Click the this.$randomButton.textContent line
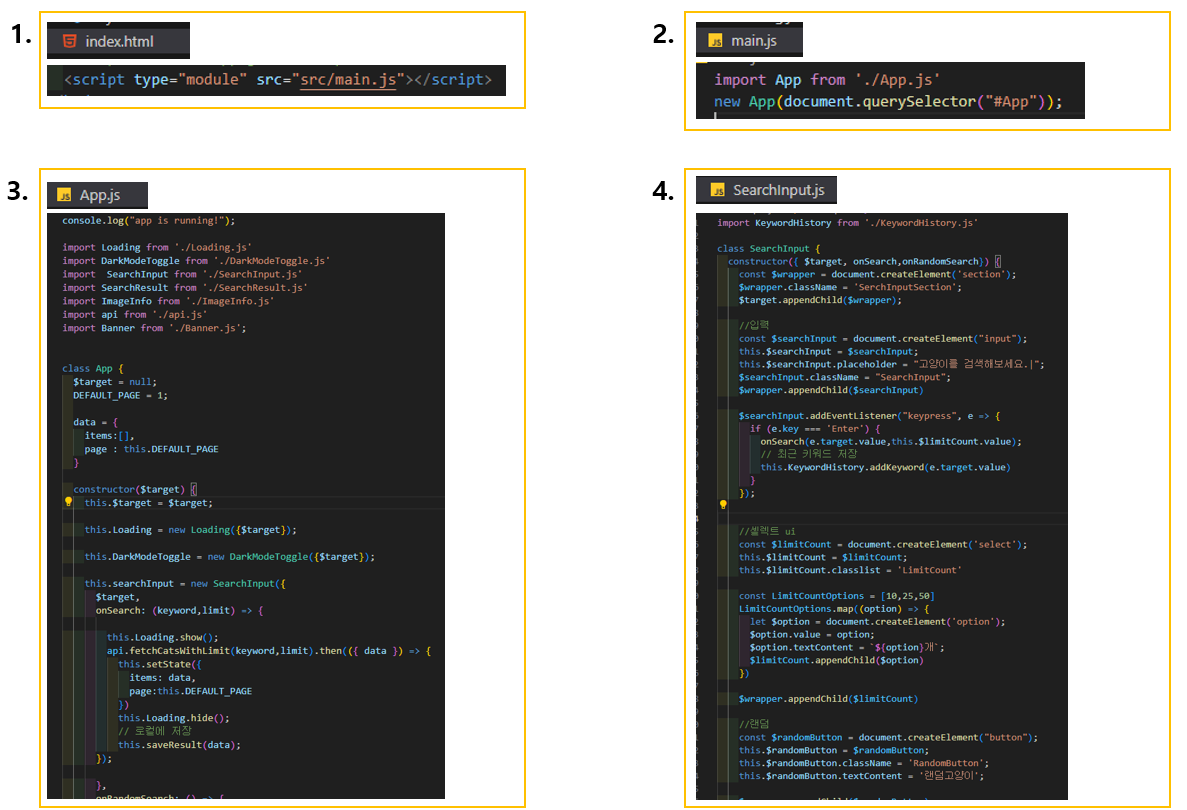This screenshot has height=810, width=1187. point(861,777)
